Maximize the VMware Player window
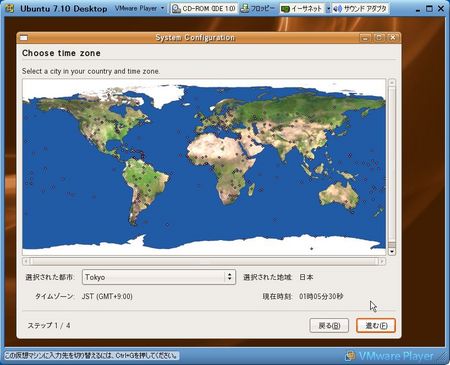 coord(429,9)
